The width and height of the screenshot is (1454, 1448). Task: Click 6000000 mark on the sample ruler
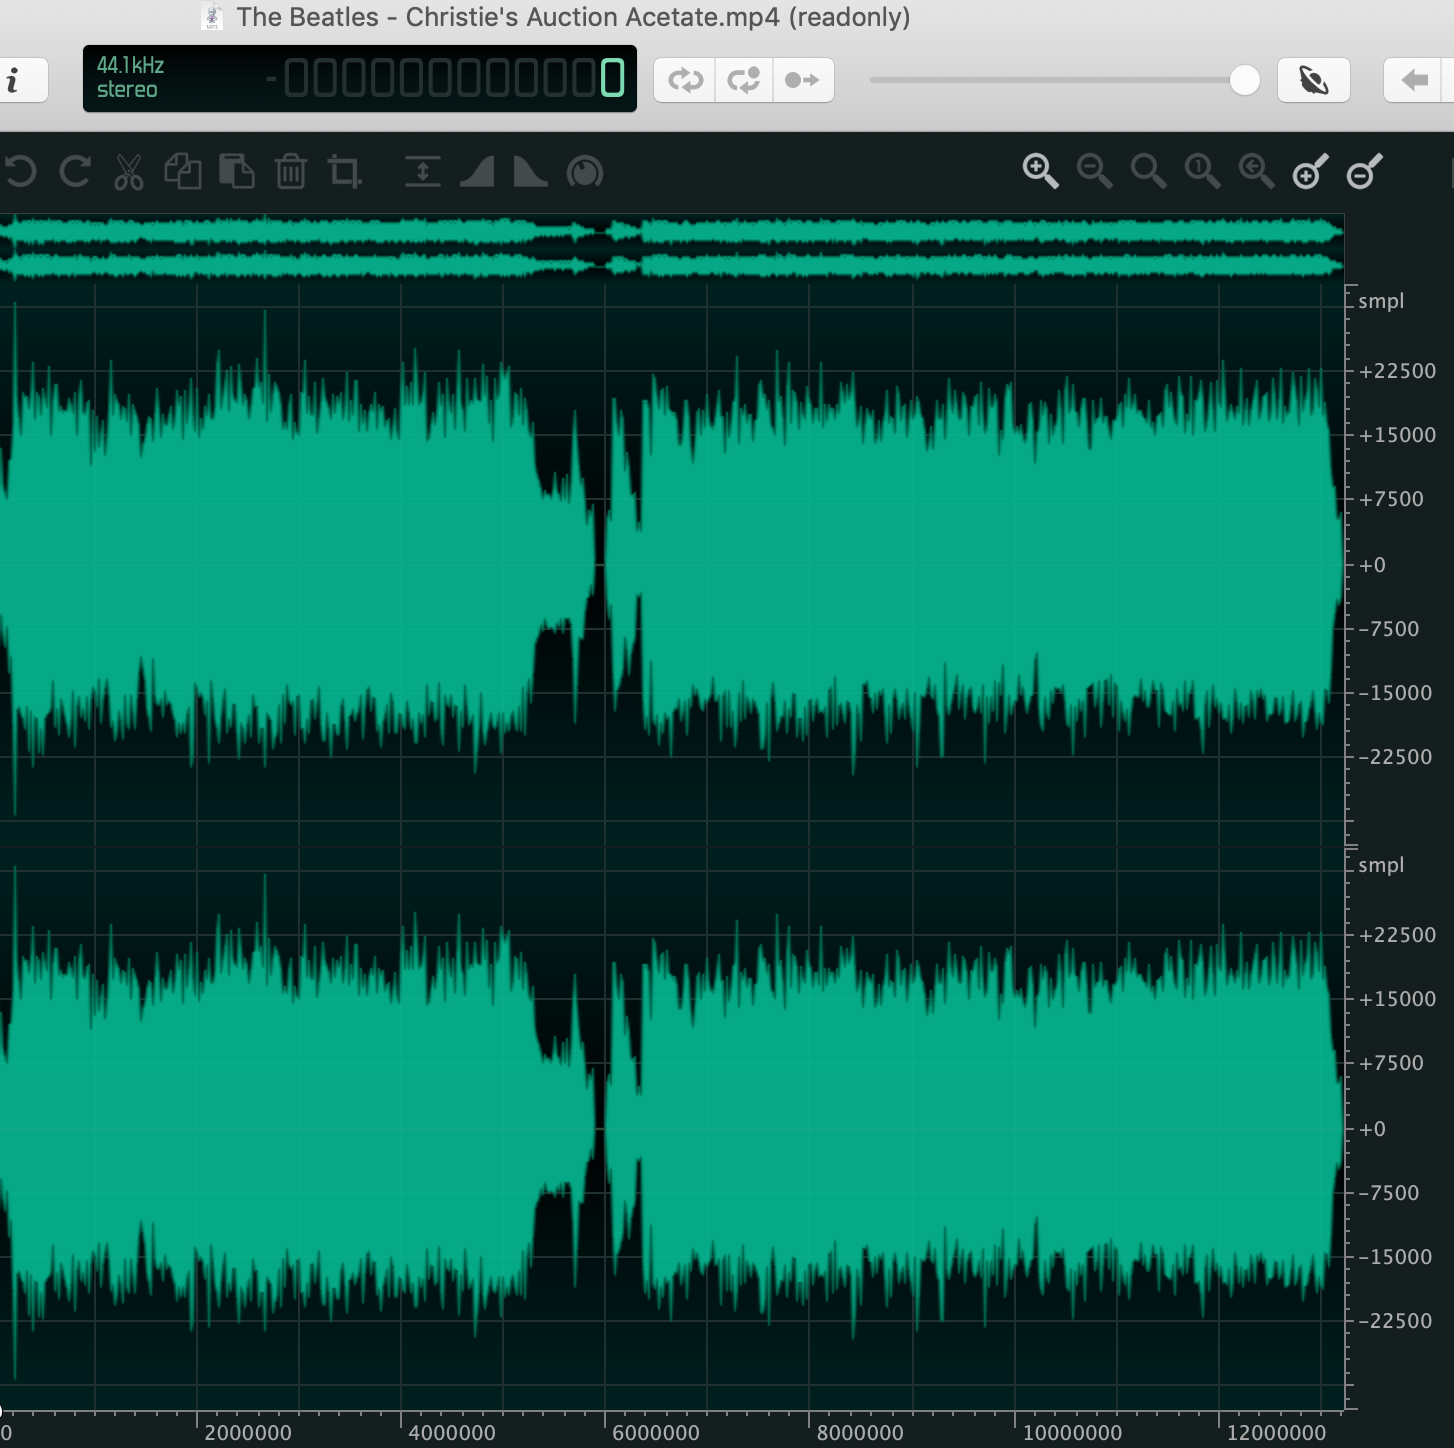pos(655,1433)
